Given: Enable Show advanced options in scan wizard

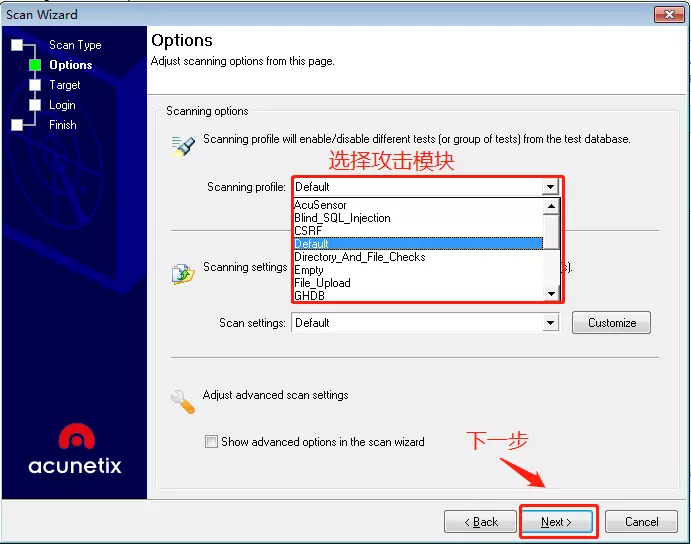Looking at the screenshot, I should point(211,441).
